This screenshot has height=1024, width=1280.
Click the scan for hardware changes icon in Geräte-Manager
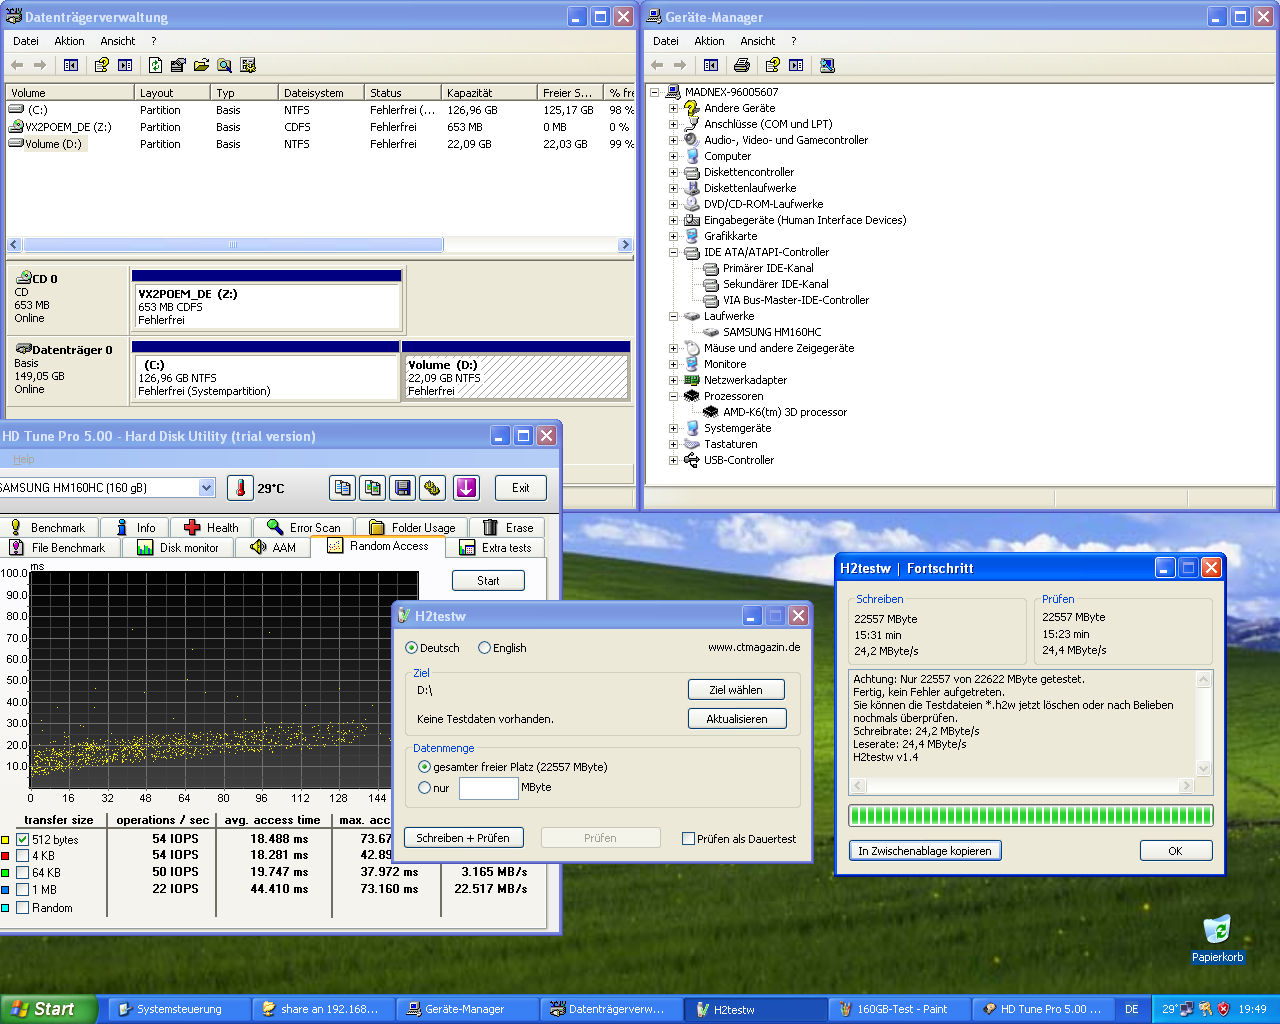pyautogui.click(x=827, y=65)
